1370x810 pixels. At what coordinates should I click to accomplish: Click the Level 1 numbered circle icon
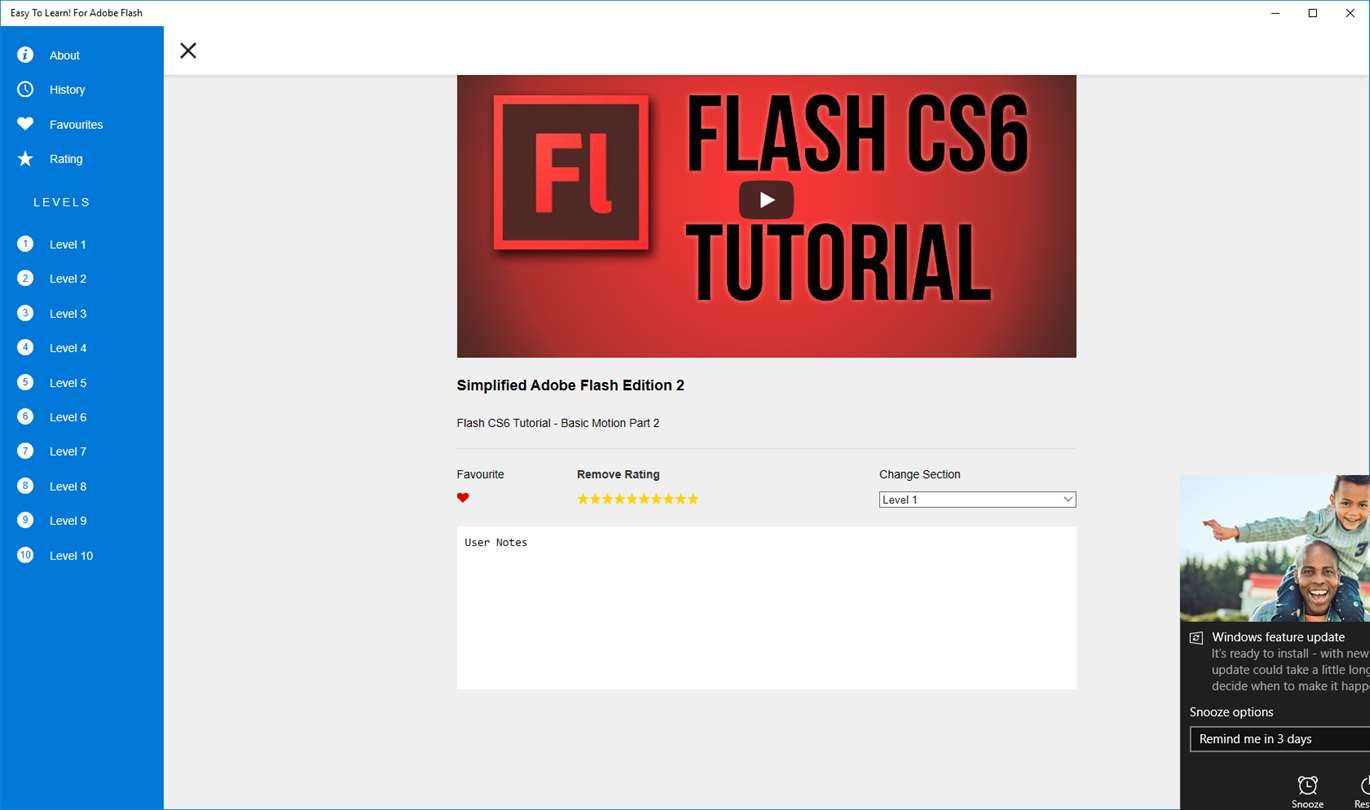click(25, 244)
